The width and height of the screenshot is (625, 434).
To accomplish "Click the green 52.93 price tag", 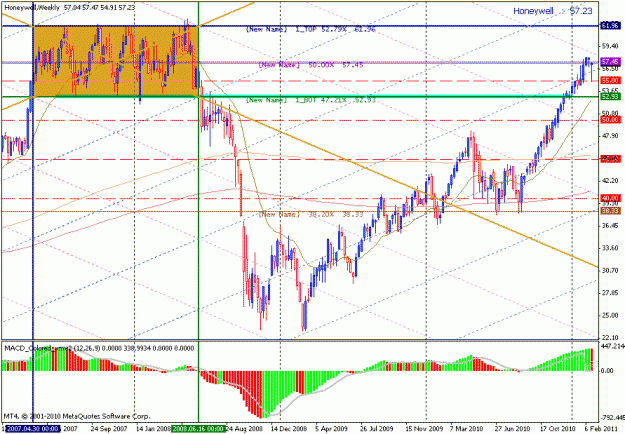I will click(x=611, y=96).
